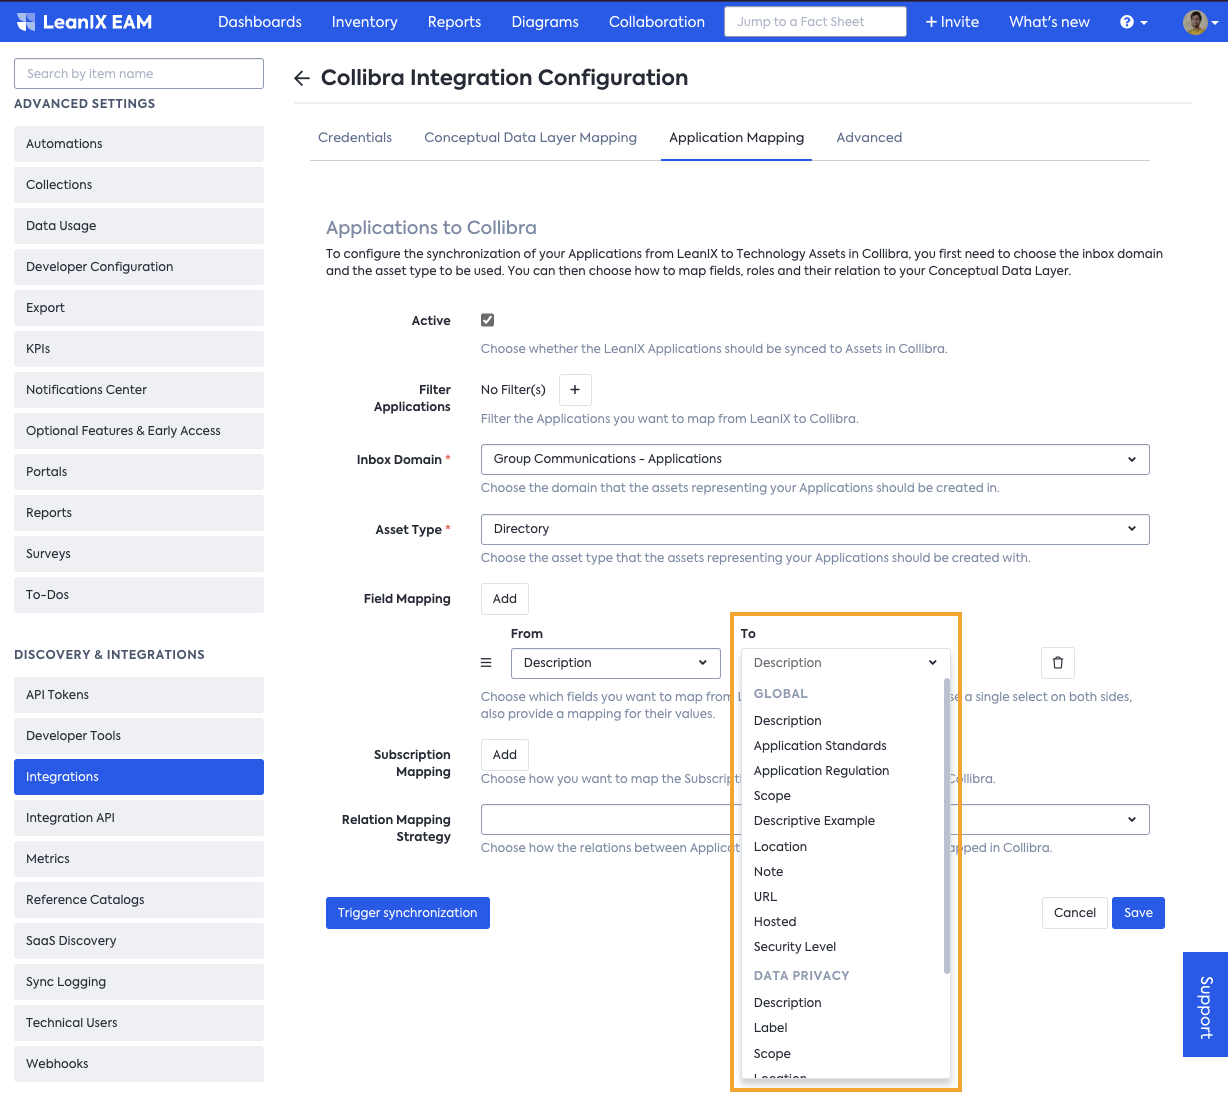The width and height of the screenshot is (1228, 1096).
Task: Open Surveys settings
Action: [x=139, y=554]
